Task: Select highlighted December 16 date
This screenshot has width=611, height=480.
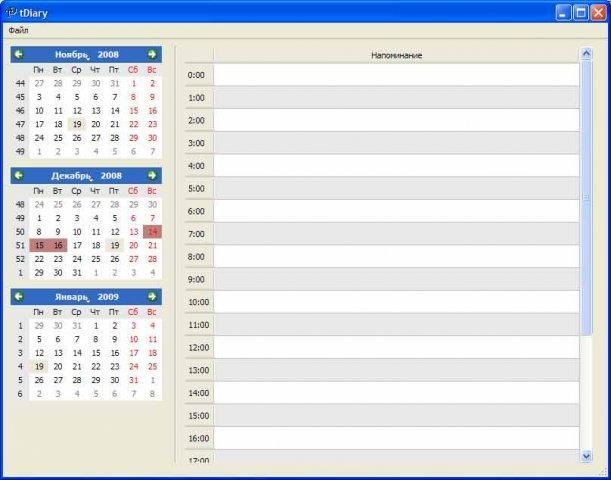Action: (58, 245)
